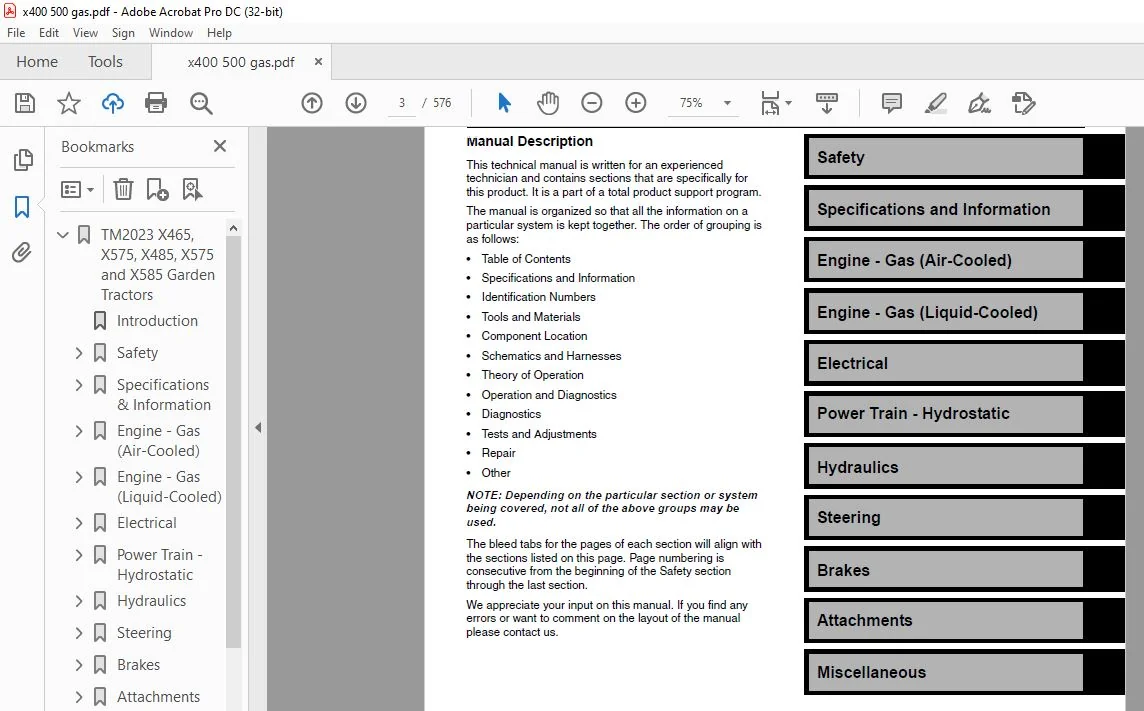Click the scrolling mode icon
The height and width of the screenshot is (711, 1144).
827,103
